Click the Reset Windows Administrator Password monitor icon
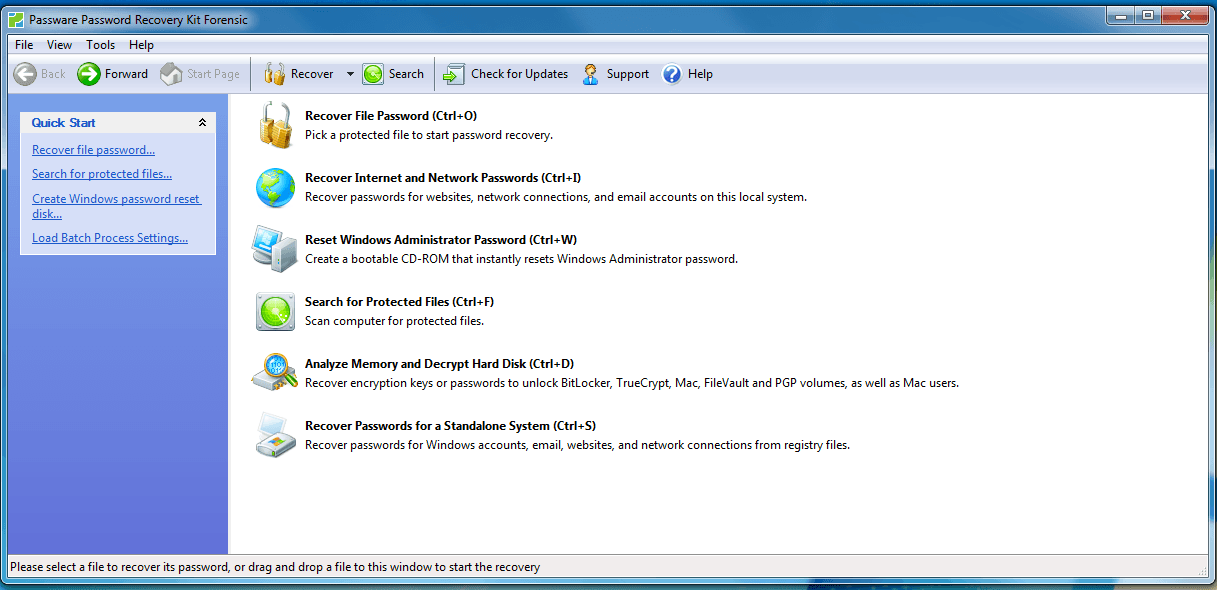The image size is (1217, 590). [274, 249]
